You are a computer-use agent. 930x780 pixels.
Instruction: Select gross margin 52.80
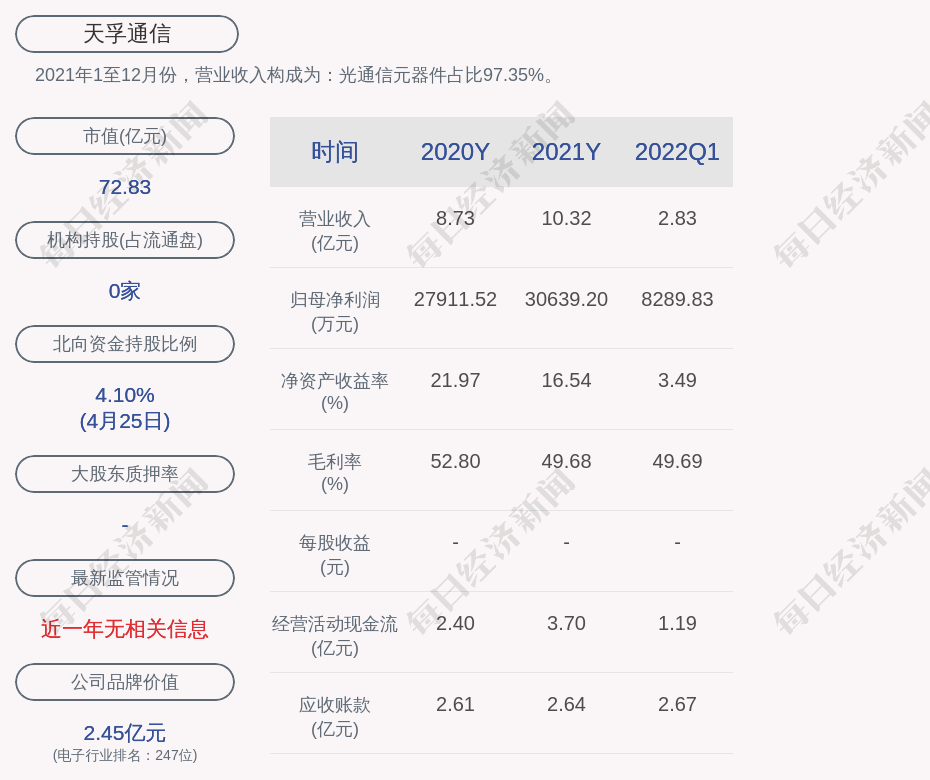pos(456,461)
